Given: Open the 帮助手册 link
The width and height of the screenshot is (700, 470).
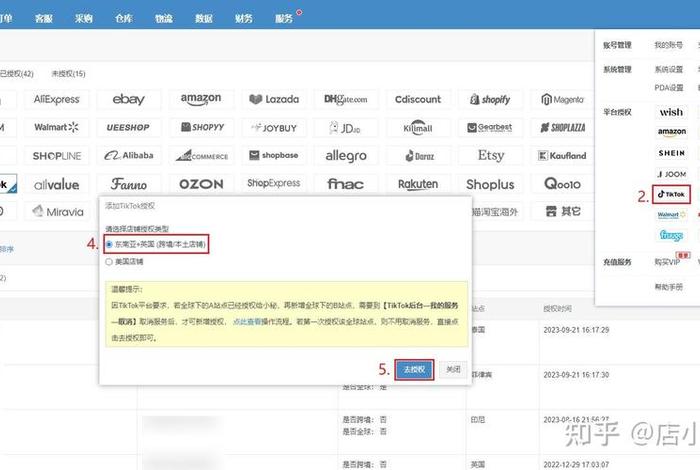Looking at the screenshot, I should click(668, 287).
